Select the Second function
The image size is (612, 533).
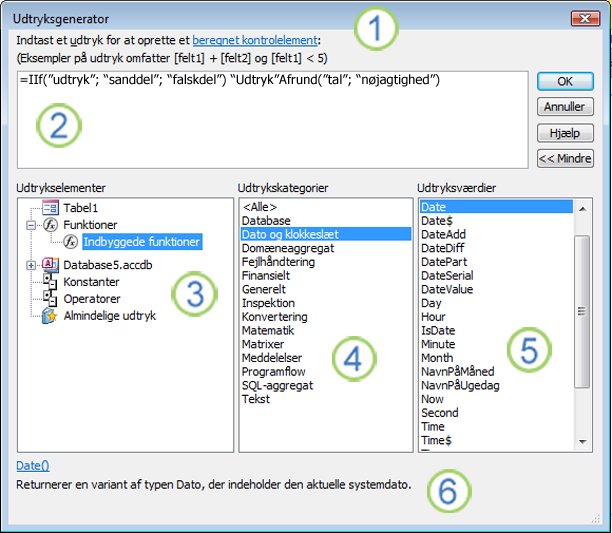click(496, 412)
